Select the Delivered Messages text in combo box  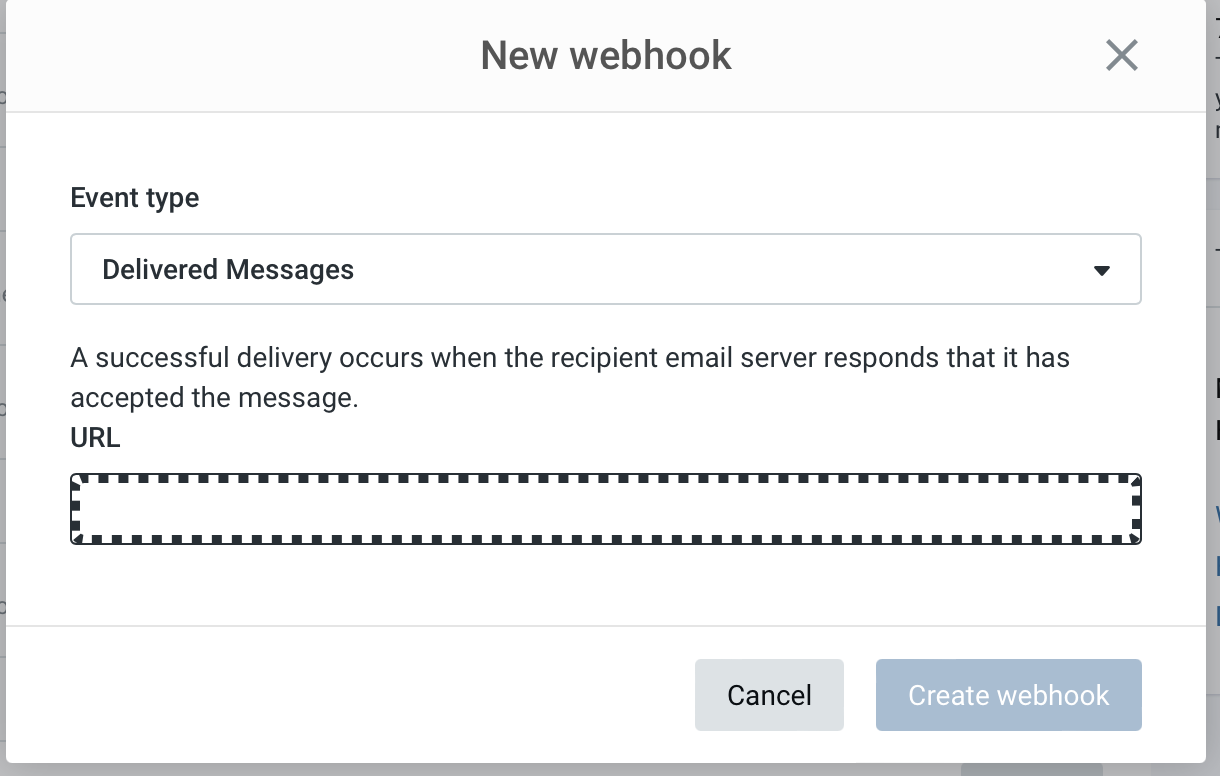[x=228, y=270]
